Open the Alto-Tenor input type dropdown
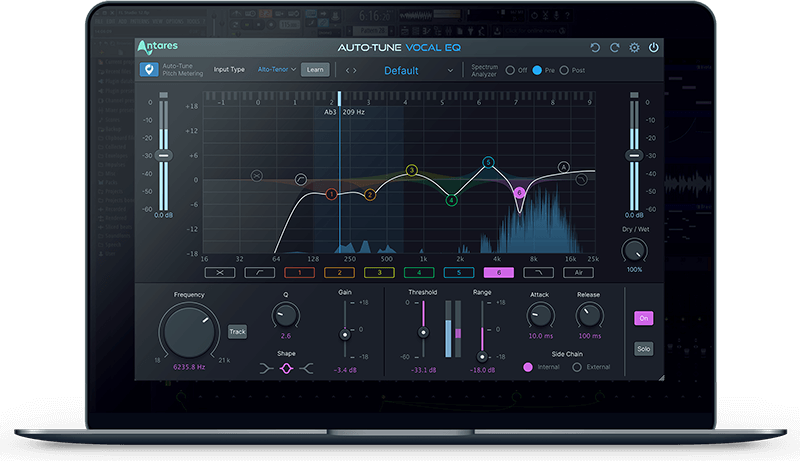Screen dimensions: 800x461 coord(277,69)
